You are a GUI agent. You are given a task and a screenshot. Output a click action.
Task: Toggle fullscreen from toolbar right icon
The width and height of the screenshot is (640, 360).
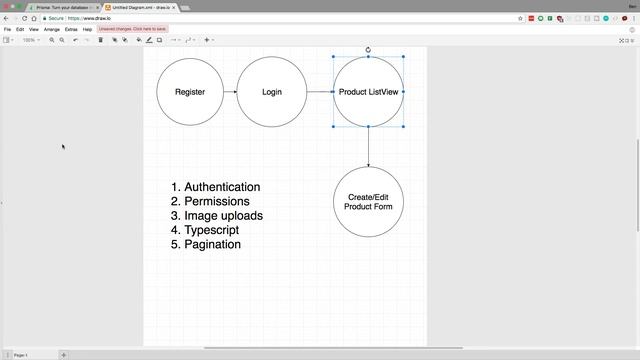622,40
